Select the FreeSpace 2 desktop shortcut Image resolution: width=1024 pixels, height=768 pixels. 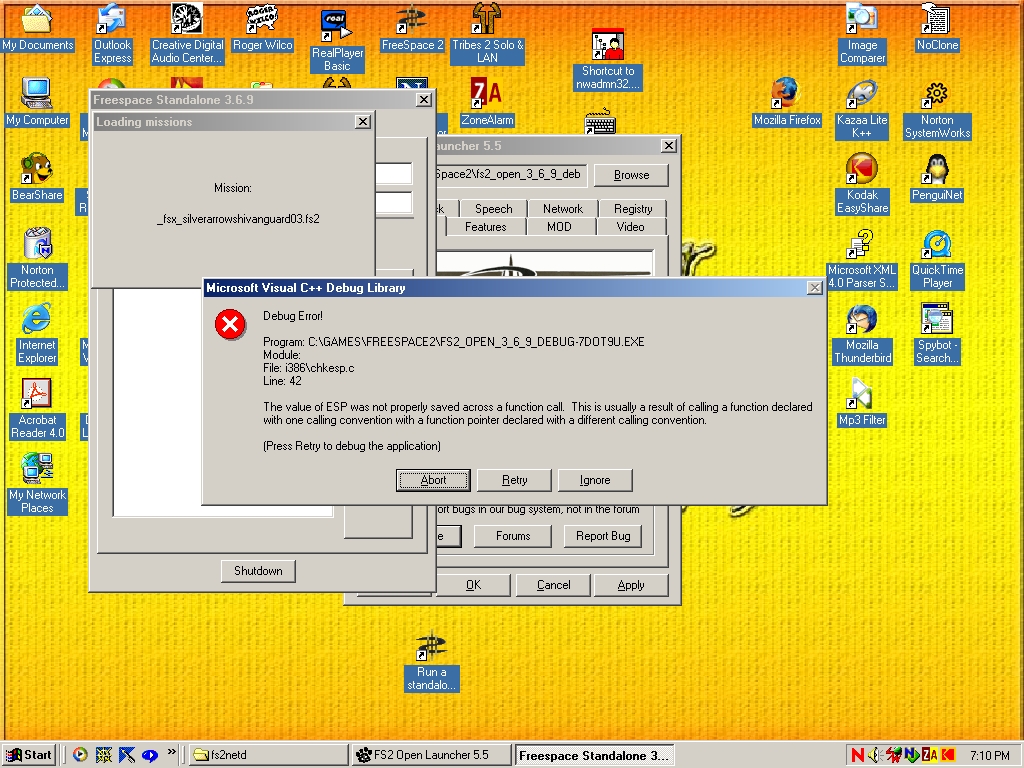[413, 27]
